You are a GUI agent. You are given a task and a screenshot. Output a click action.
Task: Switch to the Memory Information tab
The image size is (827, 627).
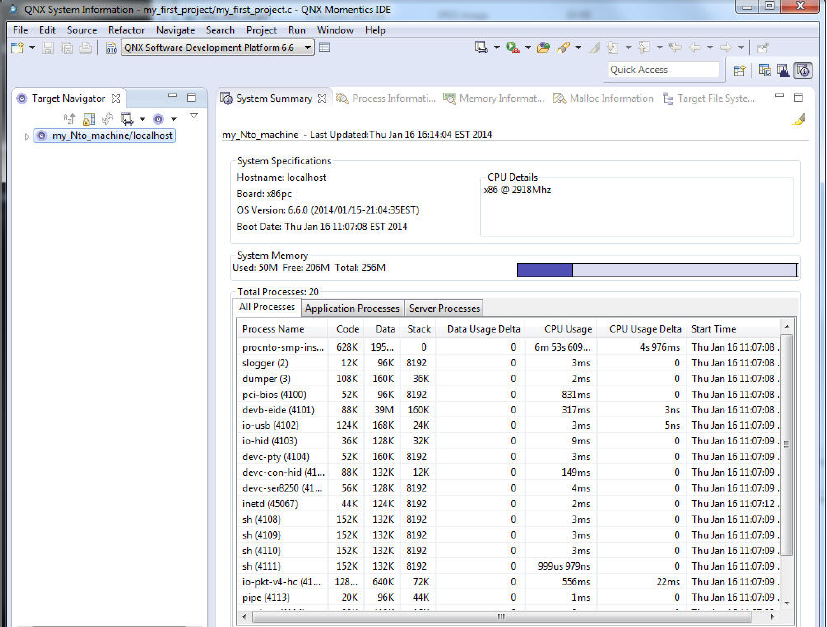pyautogui.click(x=494, y=99)
